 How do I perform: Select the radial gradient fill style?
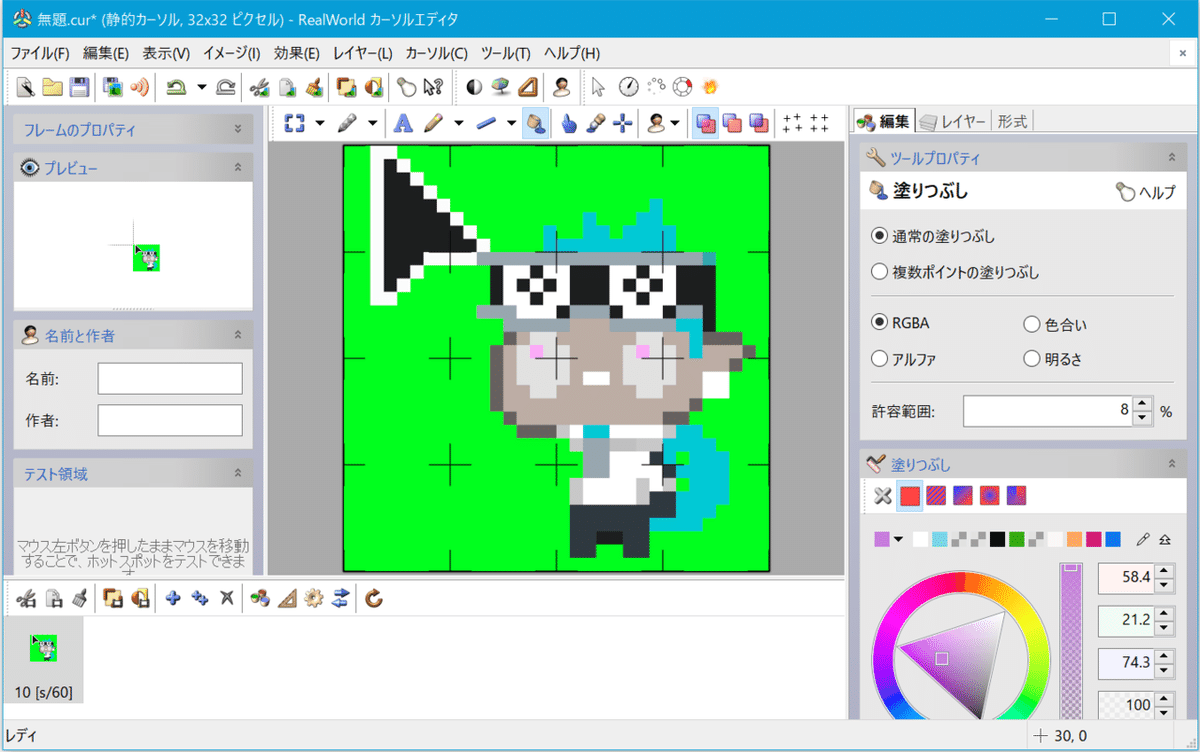990,495
